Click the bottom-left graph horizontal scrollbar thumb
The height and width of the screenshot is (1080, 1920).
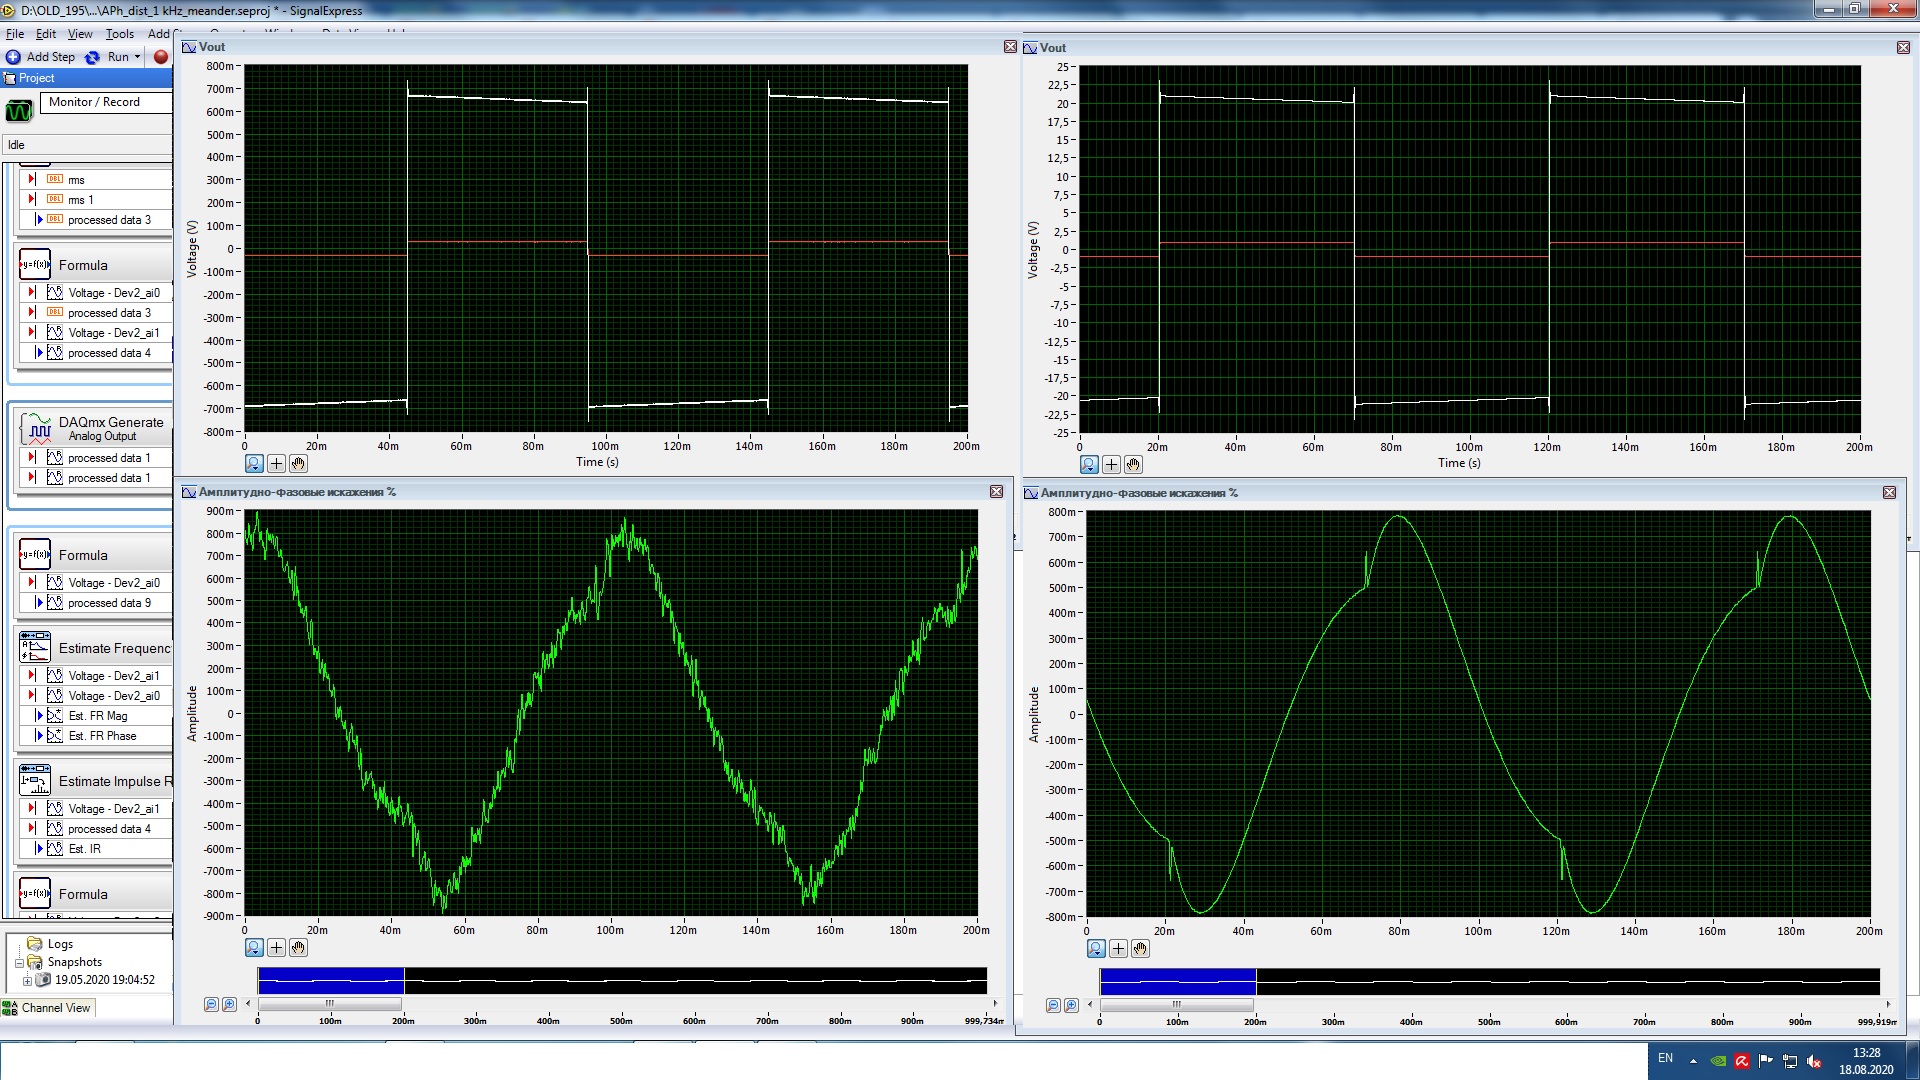click(x=330, y=1004)
